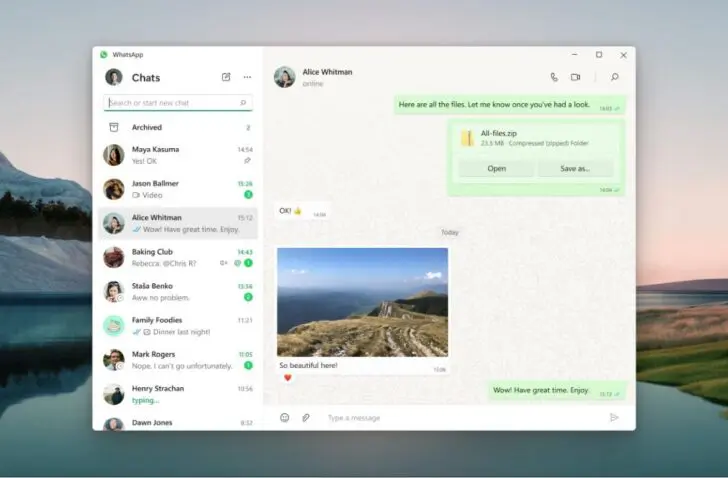Click the 'Wow! Have great time. Enjoy.' sent message

[x=557, y=391]
